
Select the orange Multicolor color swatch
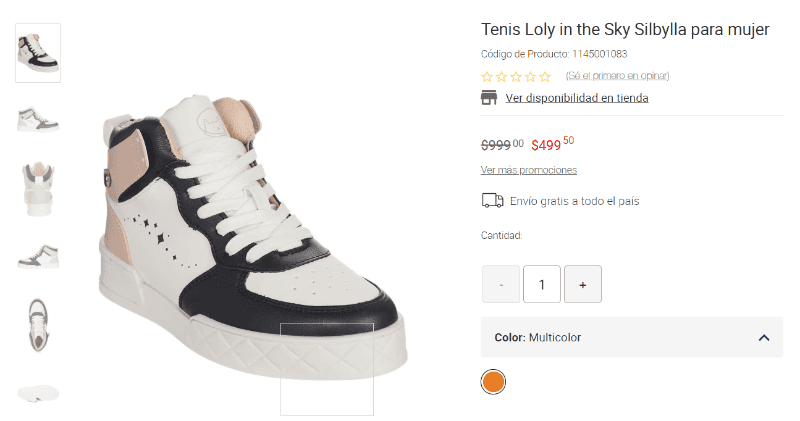tap(493, 381)
